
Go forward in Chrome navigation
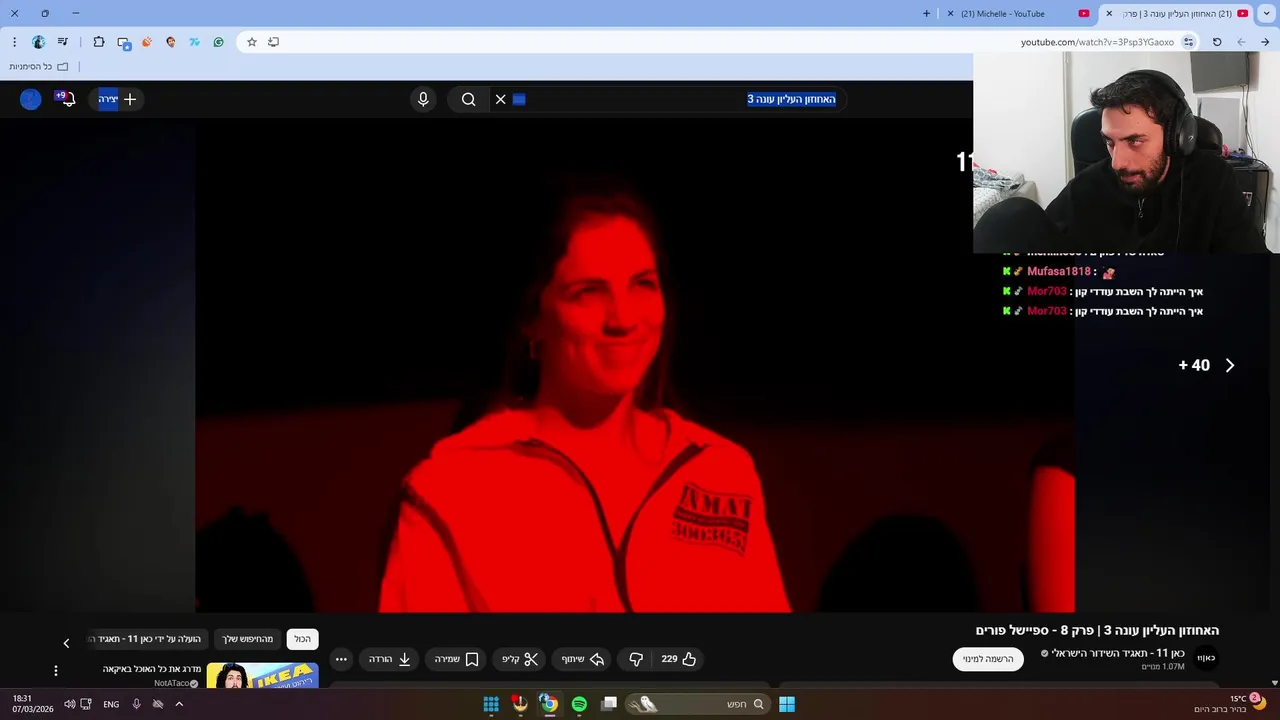[x=1241, y=42]
